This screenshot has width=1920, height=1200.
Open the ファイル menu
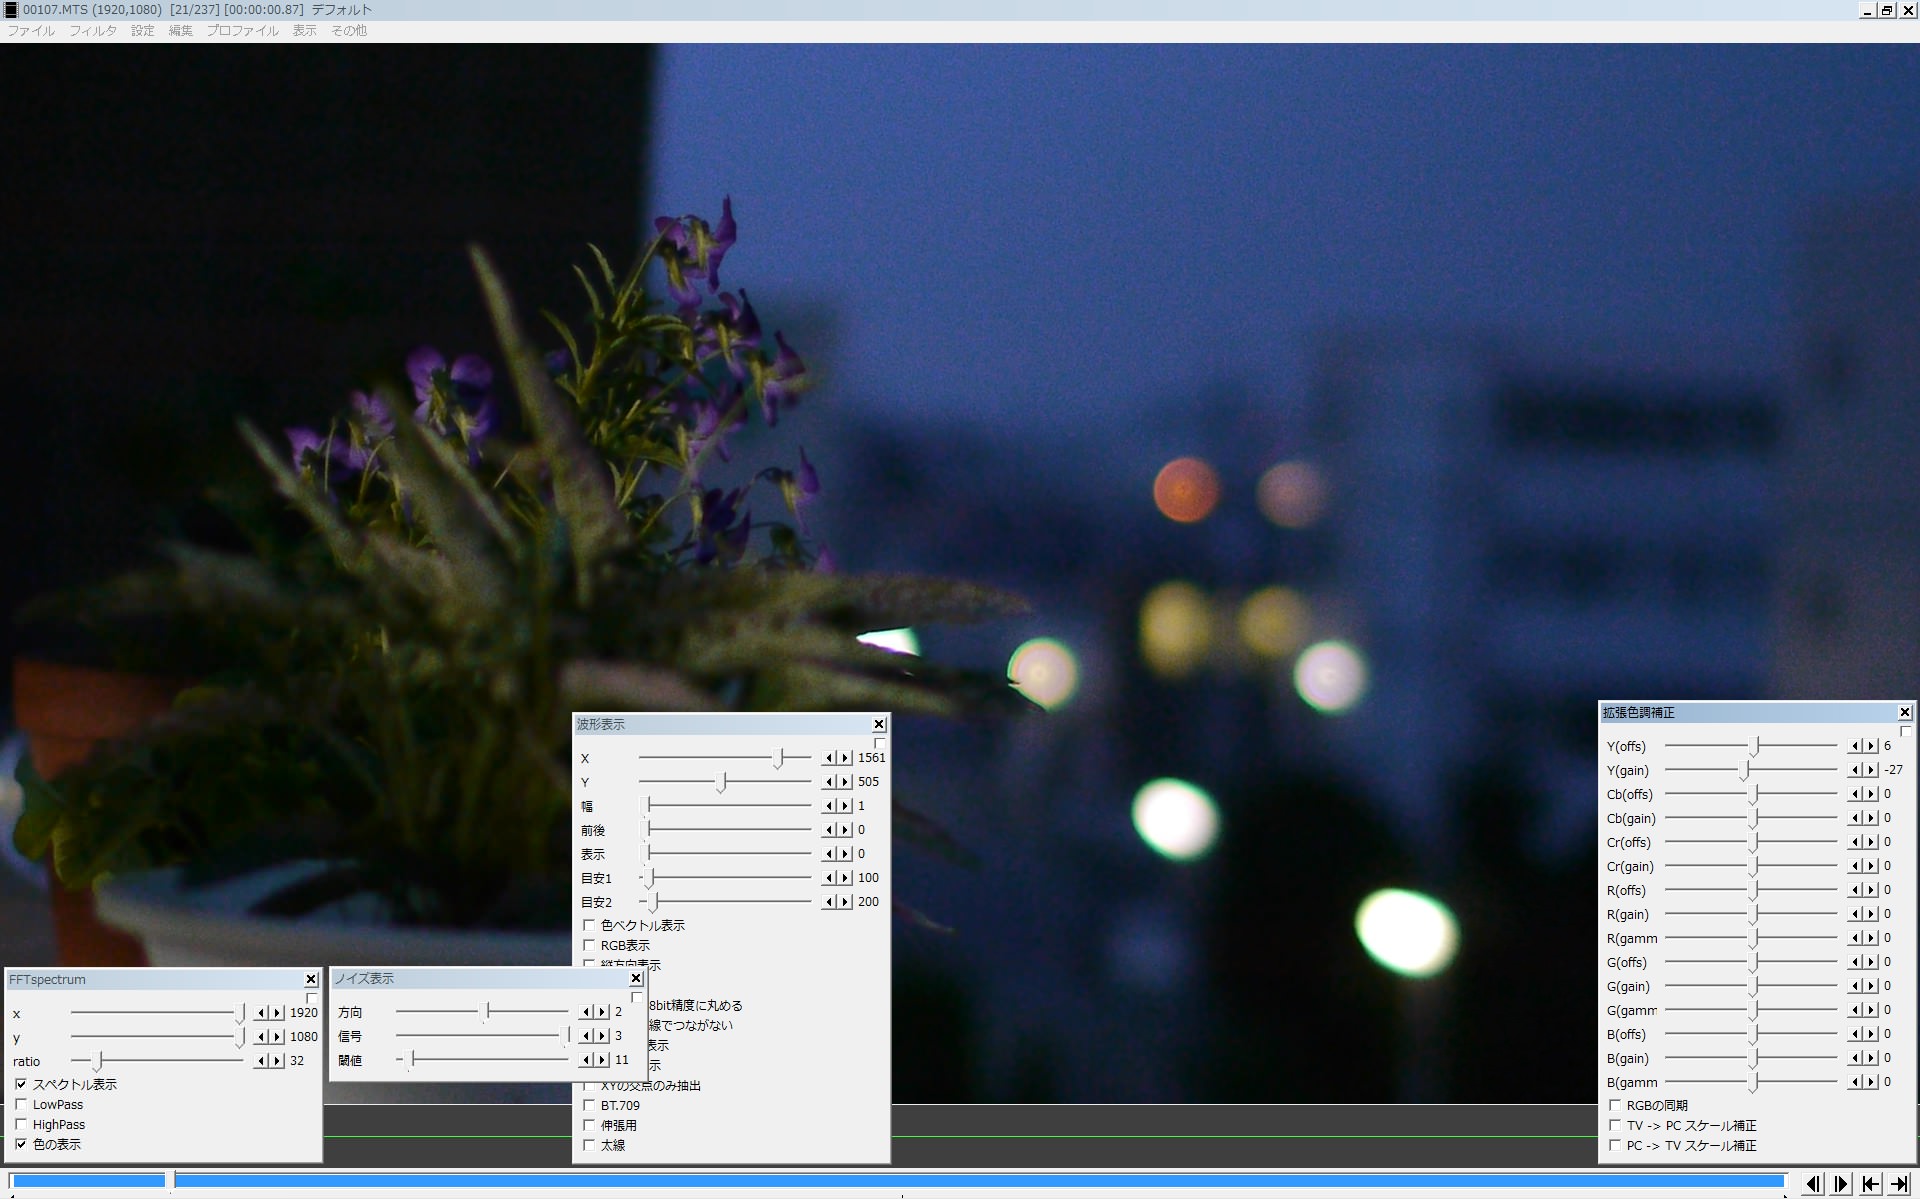[31, 31]
